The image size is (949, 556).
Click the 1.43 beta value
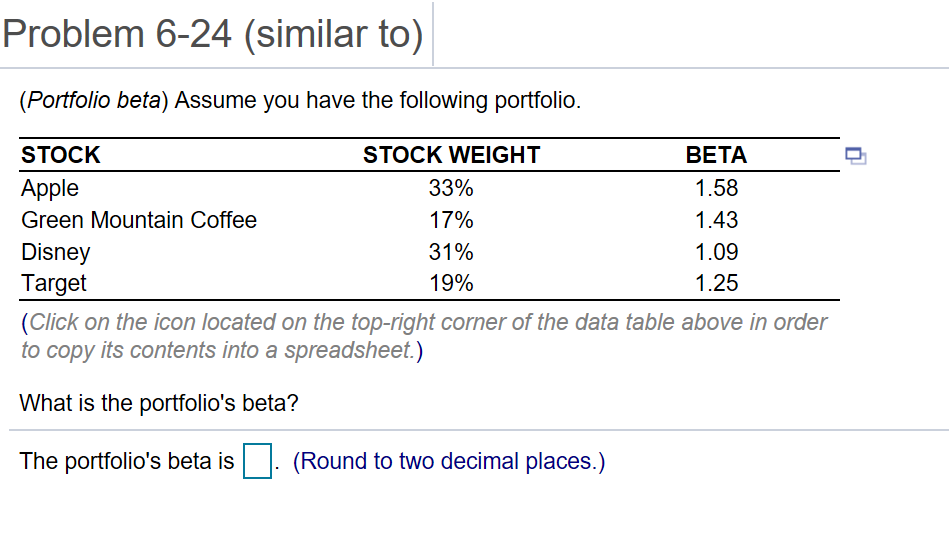716,220
